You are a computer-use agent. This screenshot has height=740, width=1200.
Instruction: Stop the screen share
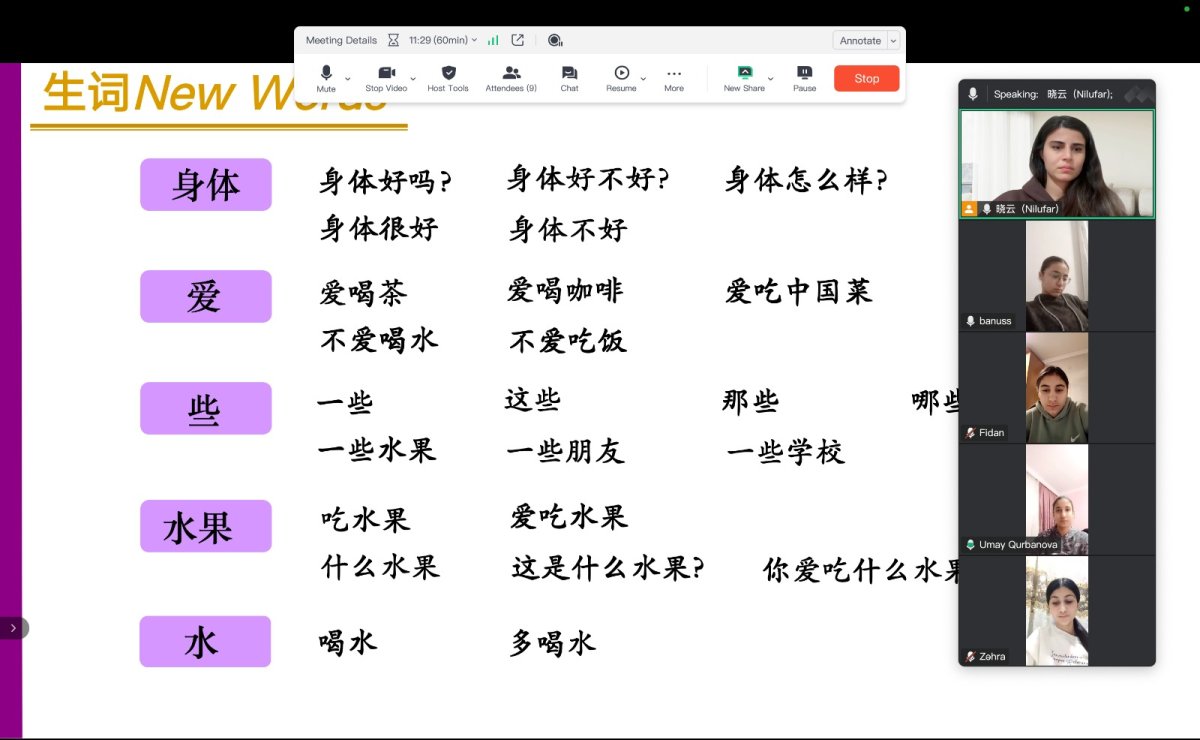[x=866, y=78]
